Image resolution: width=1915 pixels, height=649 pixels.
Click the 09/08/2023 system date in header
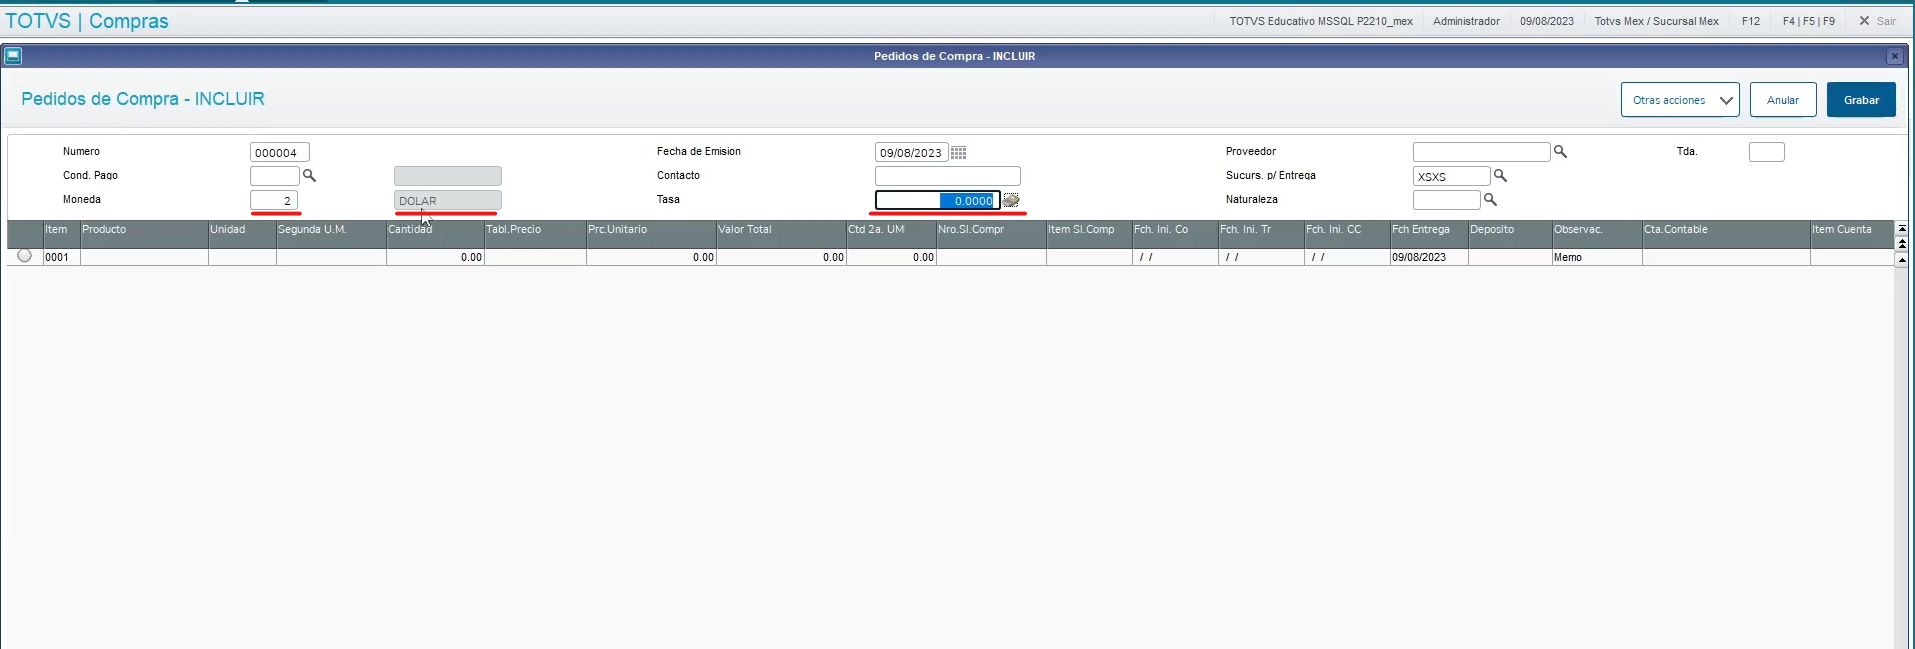tap(1547, 21)
